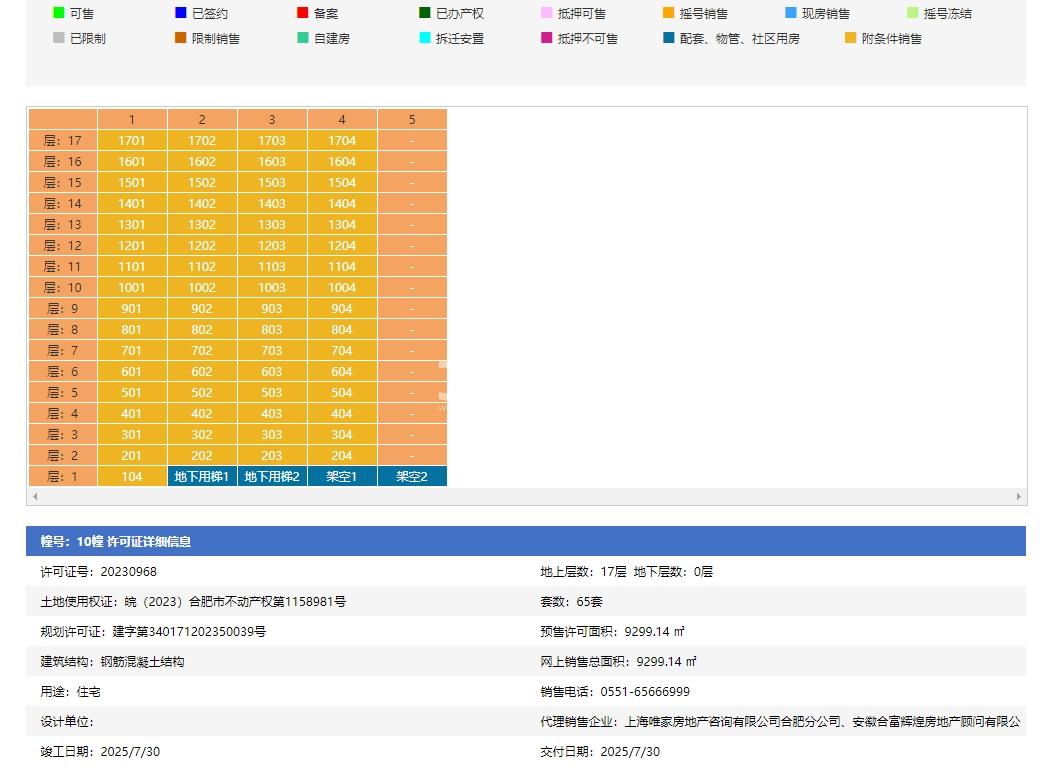Screen dimensions: 1058x773
Task: Click the 层: 10 row label
Action: (63, 287)
